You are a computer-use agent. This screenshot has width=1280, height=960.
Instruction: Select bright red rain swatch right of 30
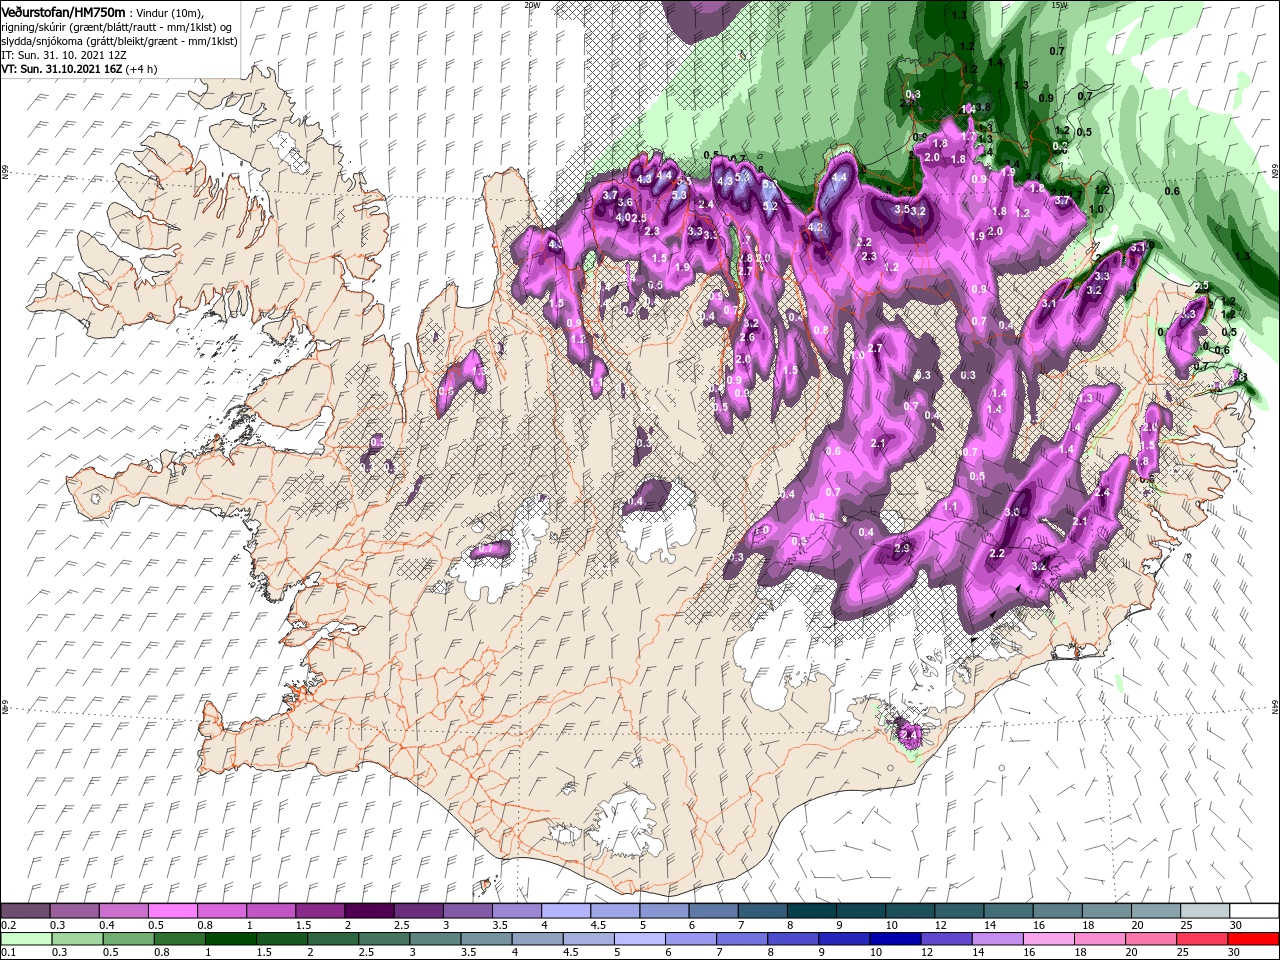click(x=1252, y=939)
